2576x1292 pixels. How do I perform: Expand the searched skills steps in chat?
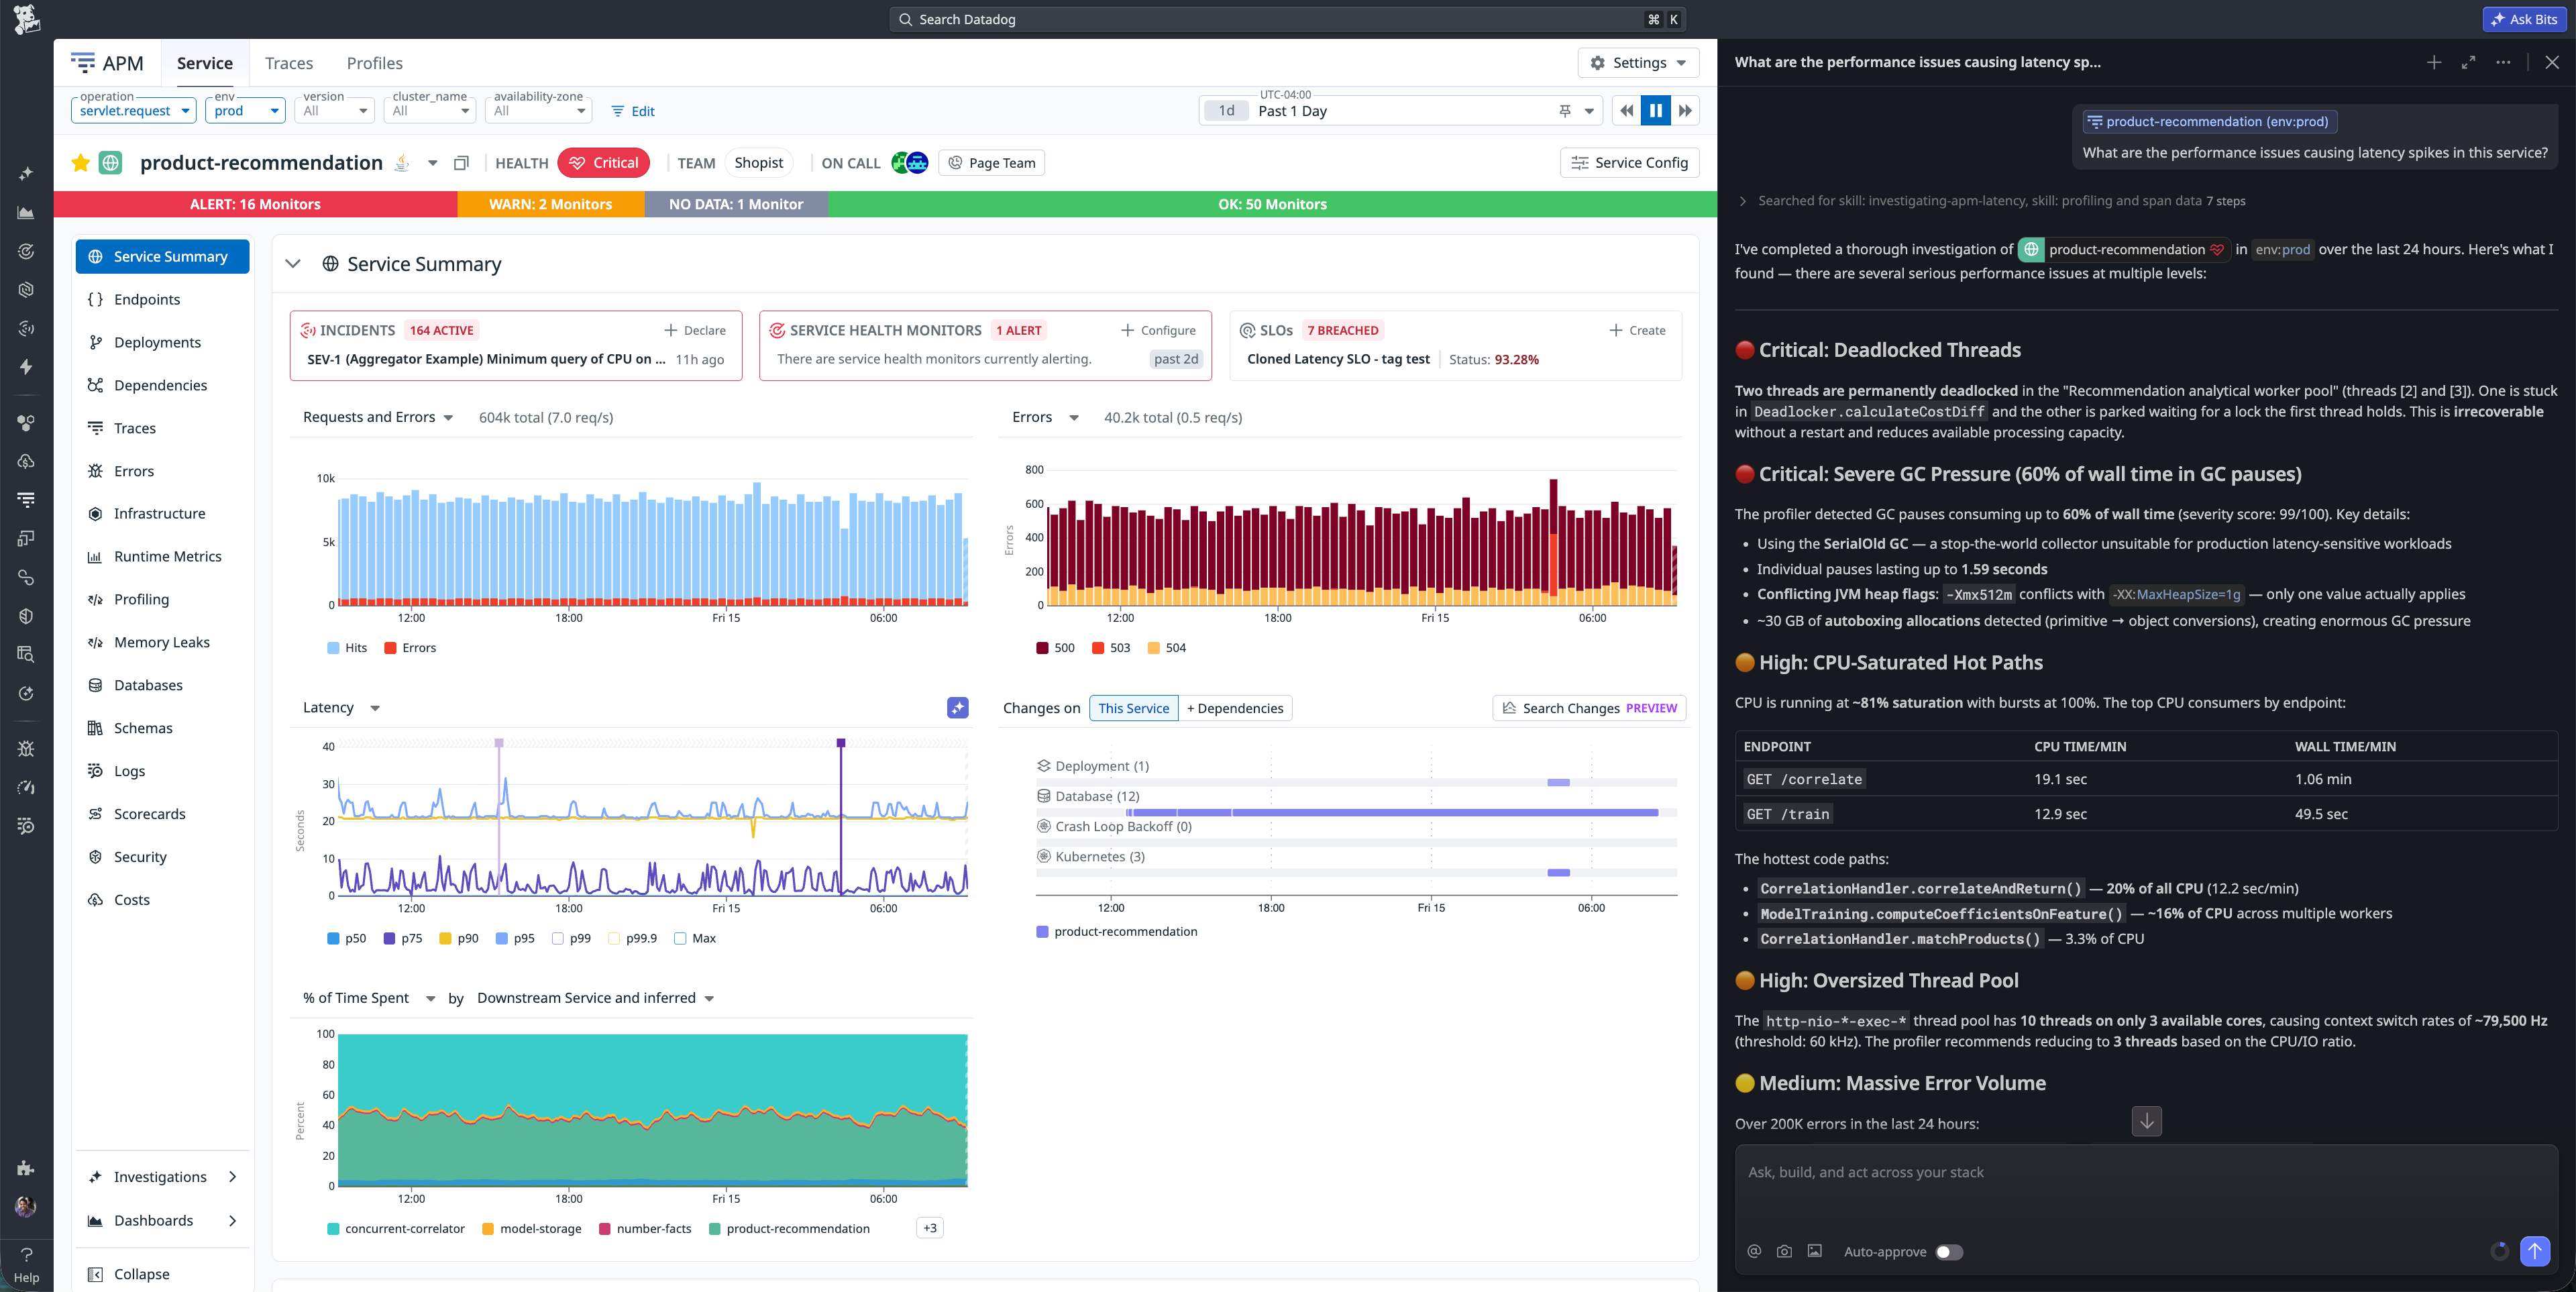pos(1743,201)
